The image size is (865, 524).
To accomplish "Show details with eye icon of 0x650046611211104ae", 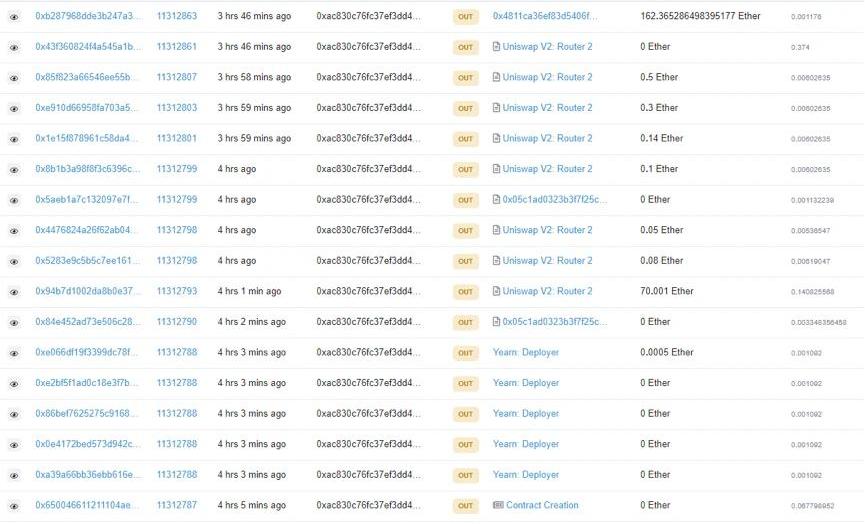I will pos(14,506).
